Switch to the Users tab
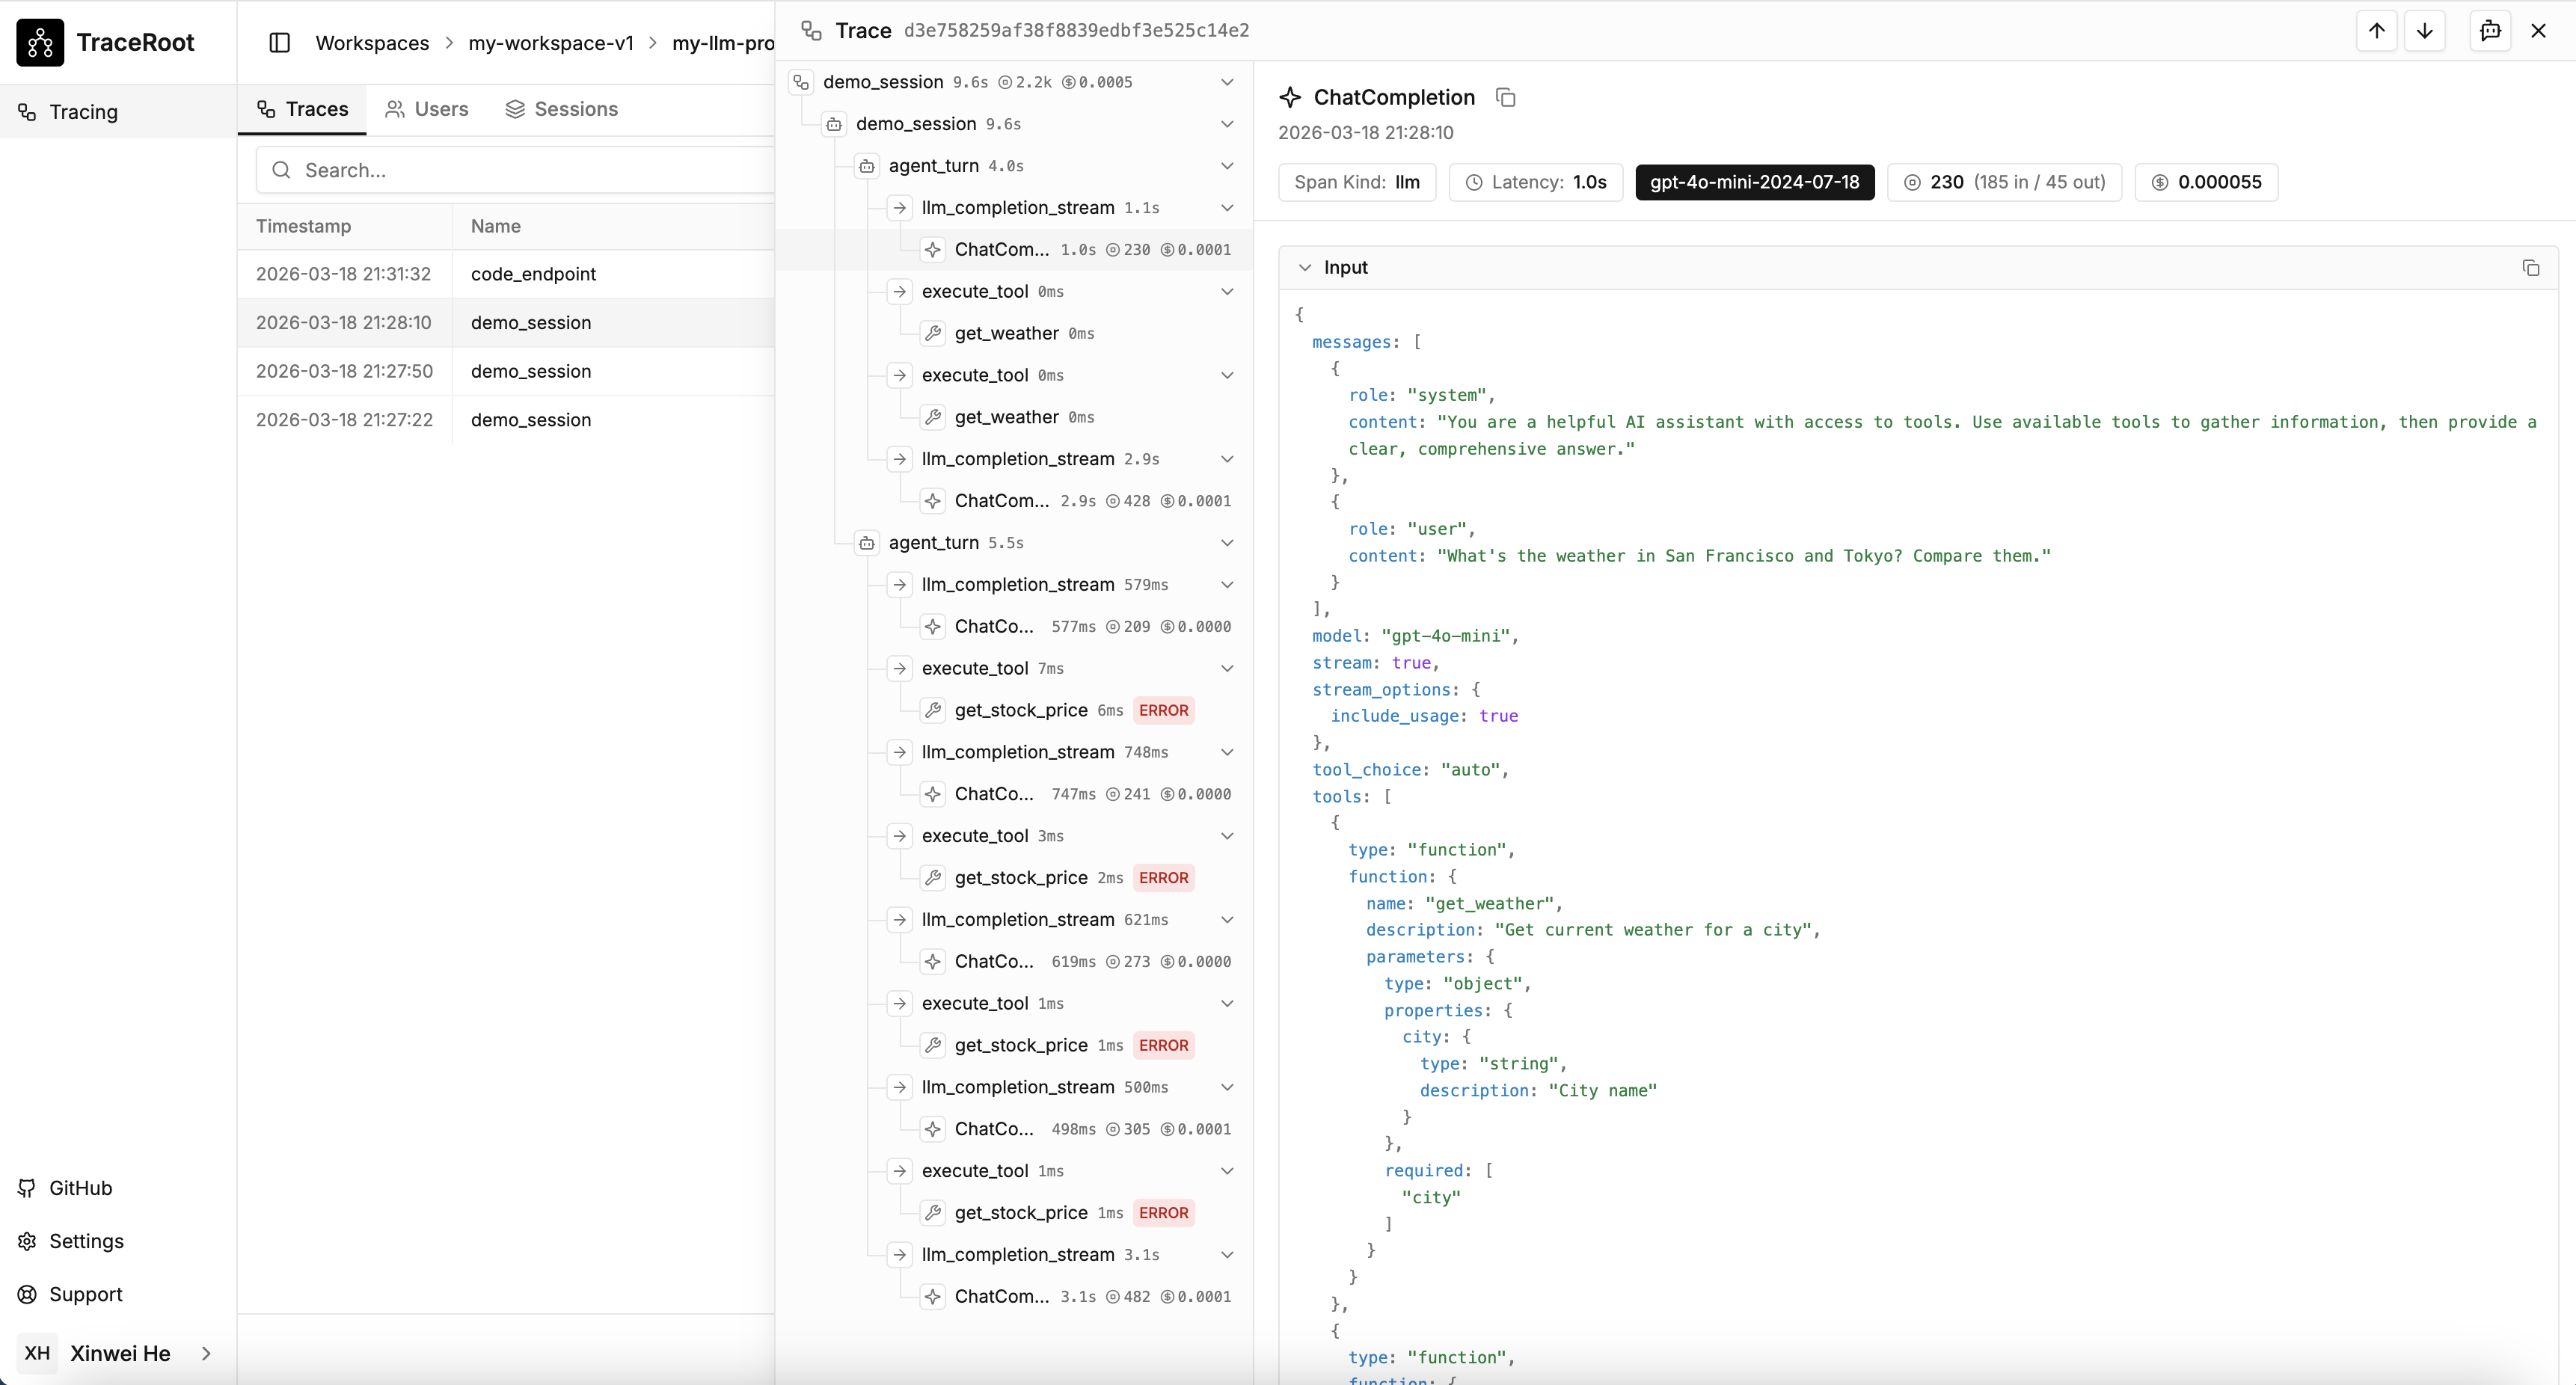Viewport: 2576px width, 1385px height. [x=426, y=109]
